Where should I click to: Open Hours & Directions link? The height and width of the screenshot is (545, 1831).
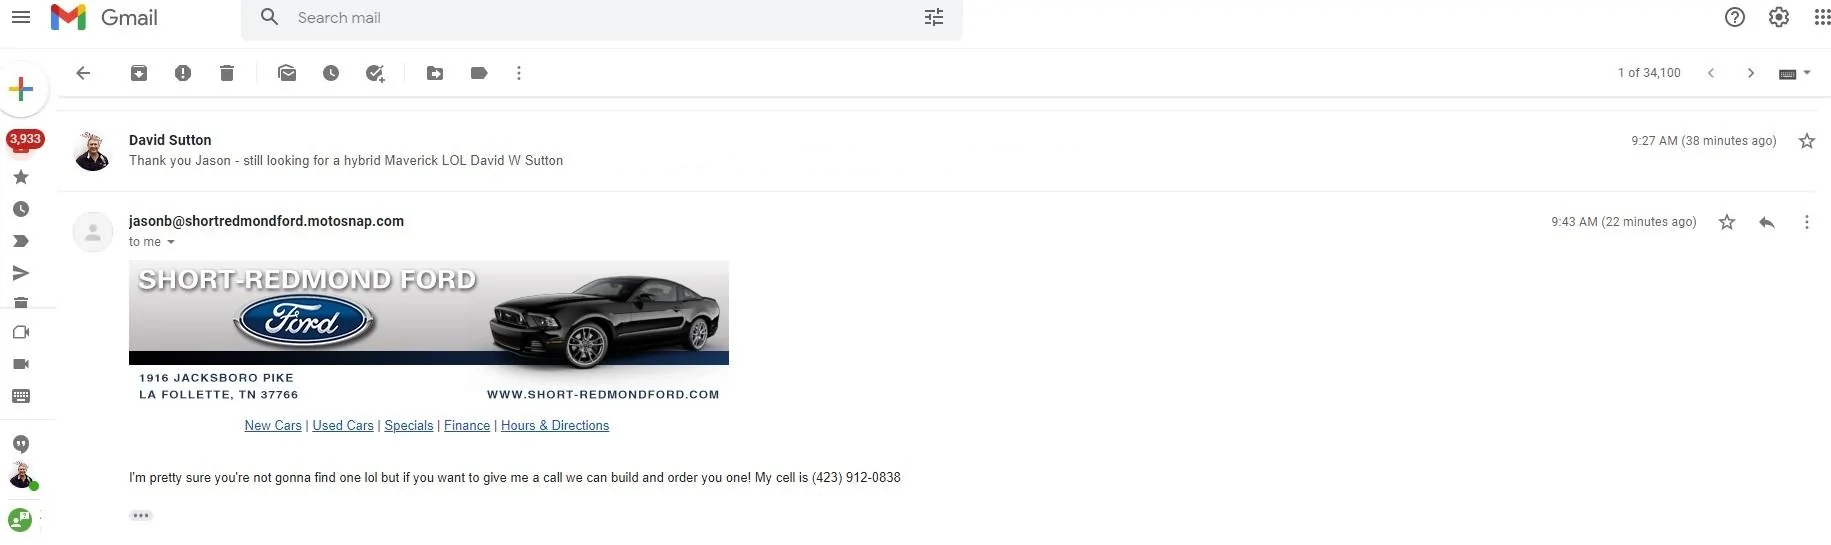[x=555, y=425]
